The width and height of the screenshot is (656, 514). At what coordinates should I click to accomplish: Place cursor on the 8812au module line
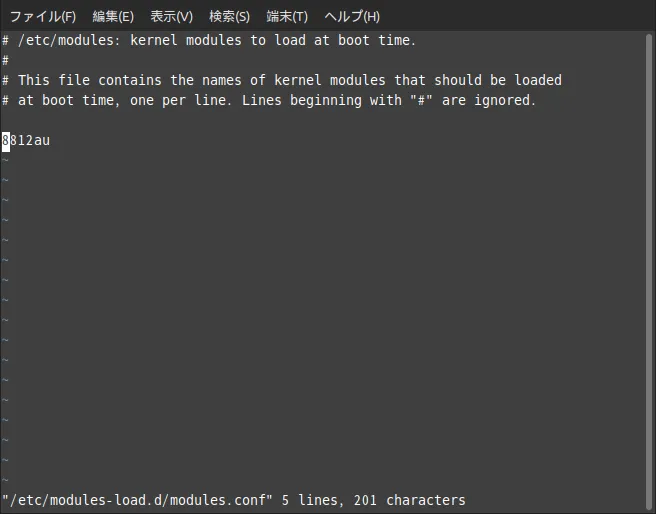tap(26, 140)
